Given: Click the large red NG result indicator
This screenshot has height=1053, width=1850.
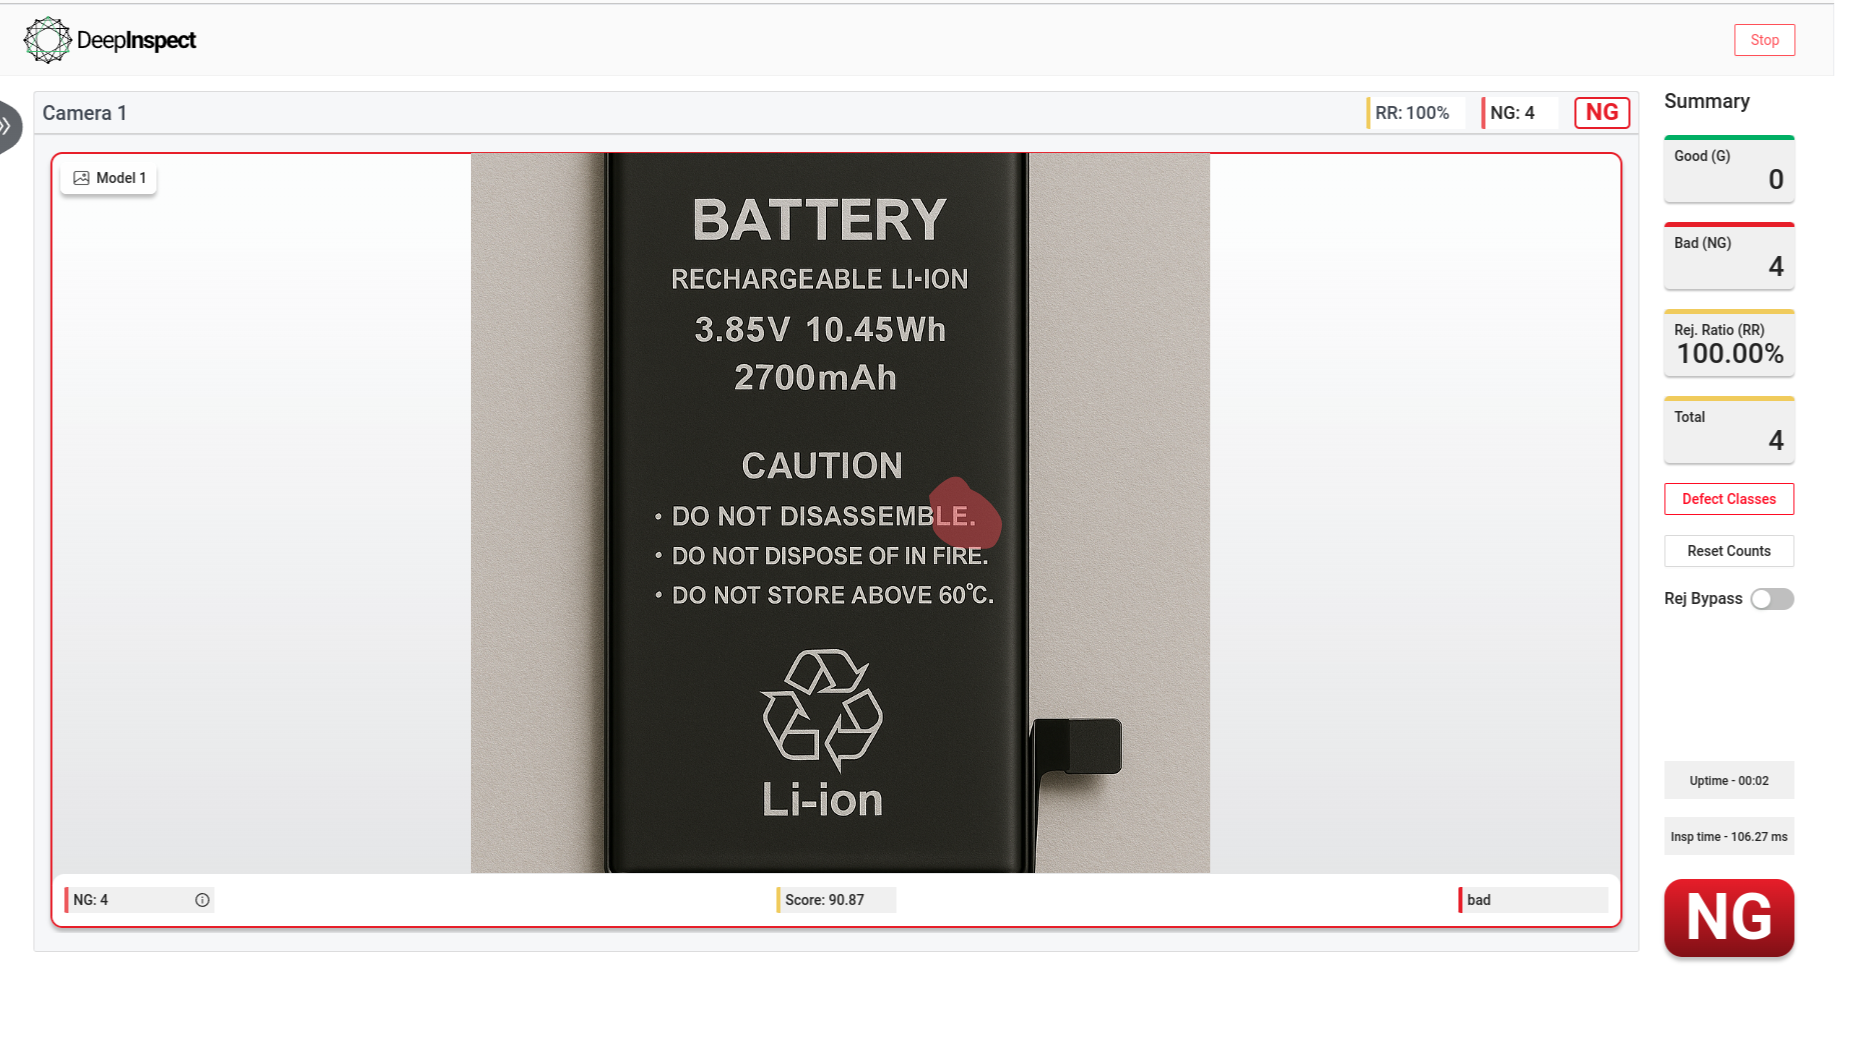Looking at the screenshot, I should [1728, 917].
